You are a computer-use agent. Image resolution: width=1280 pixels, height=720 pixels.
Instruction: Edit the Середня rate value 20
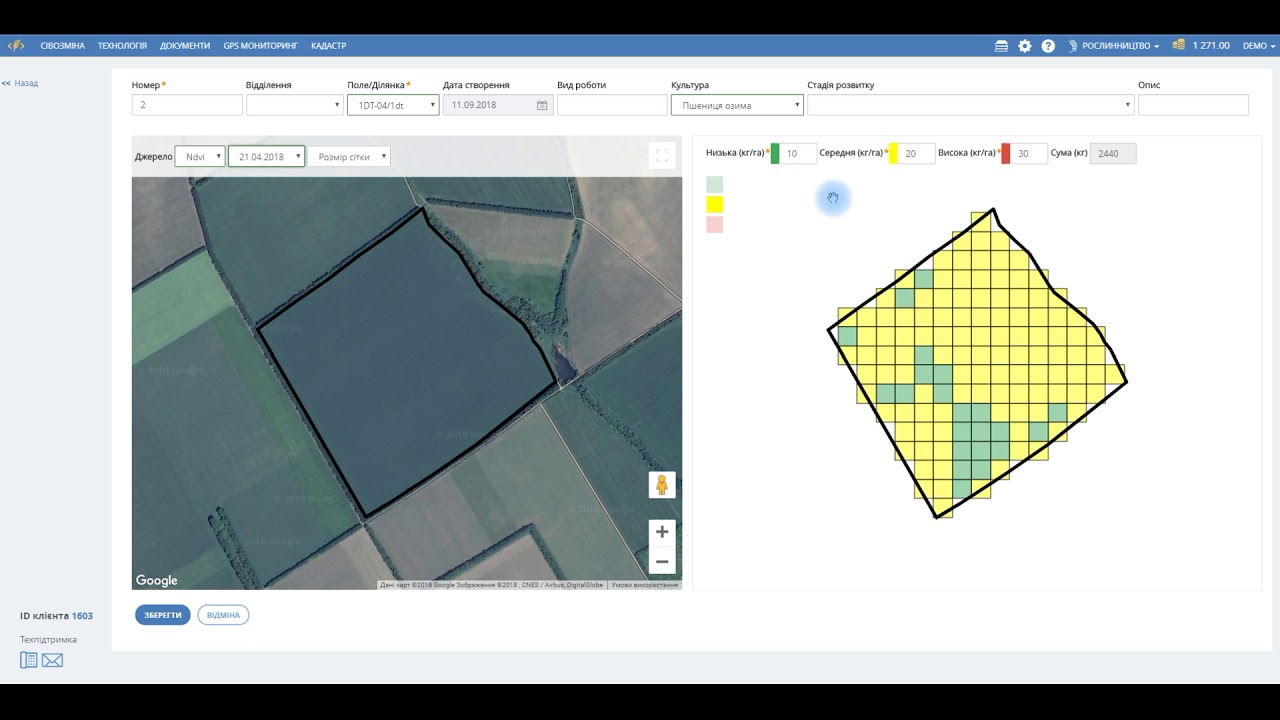(x=916, y=154)
